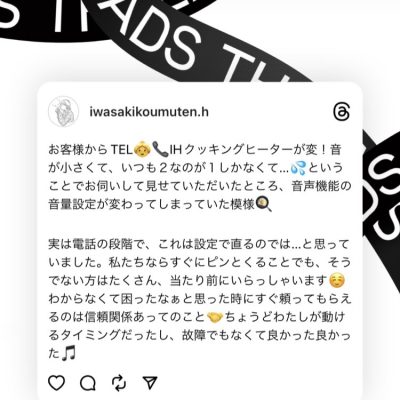The image size is (400, 400).
Task: Click the telephone receiver emoji
Action: point(160,149)
